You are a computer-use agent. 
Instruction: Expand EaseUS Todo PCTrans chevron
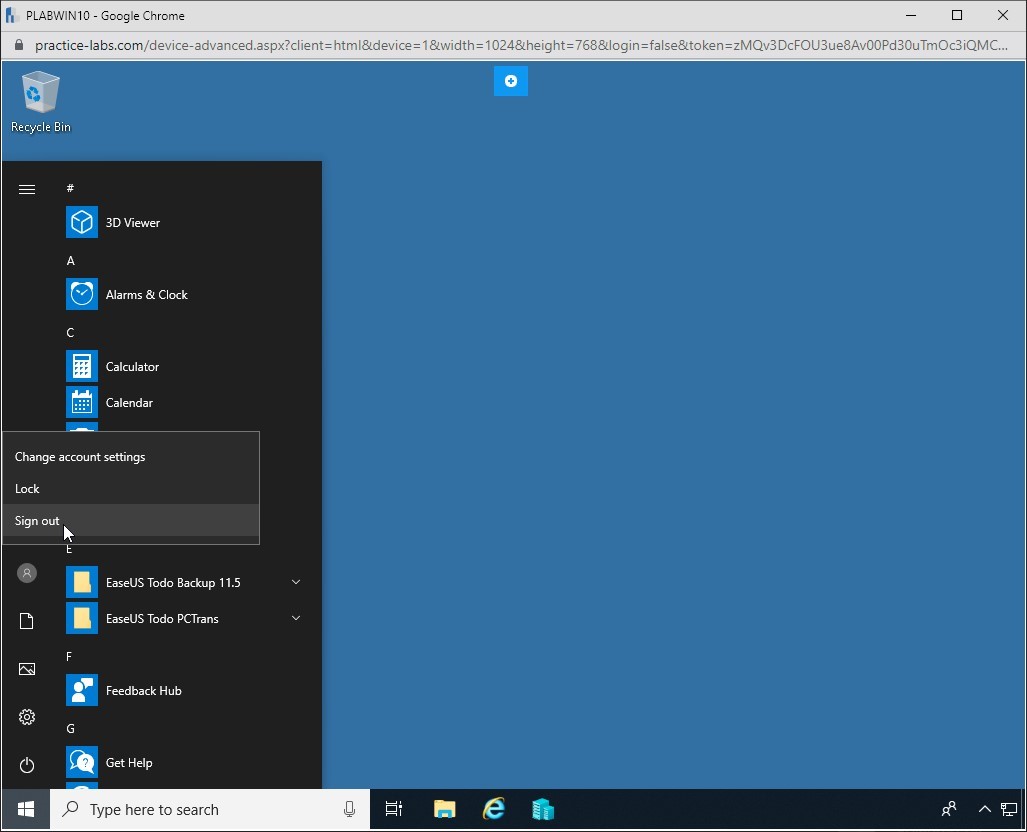[296, 618]
